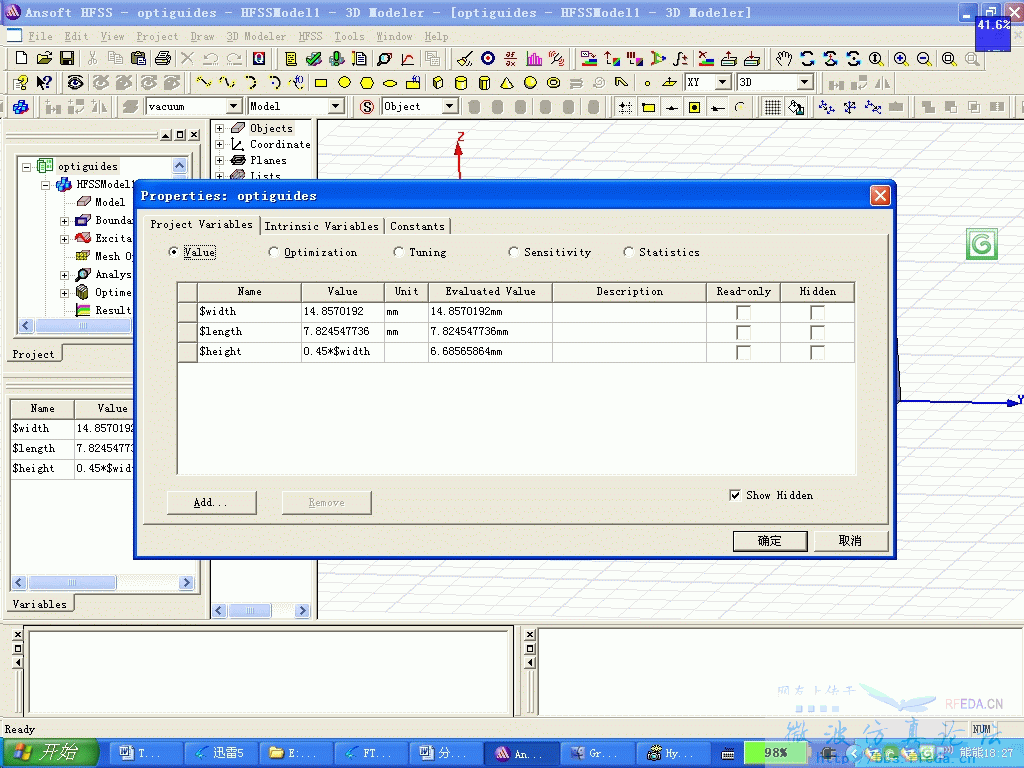The image size is (1024, 768).
Task: Select the Sensitivity radio button
Action: tap(513, 252)
